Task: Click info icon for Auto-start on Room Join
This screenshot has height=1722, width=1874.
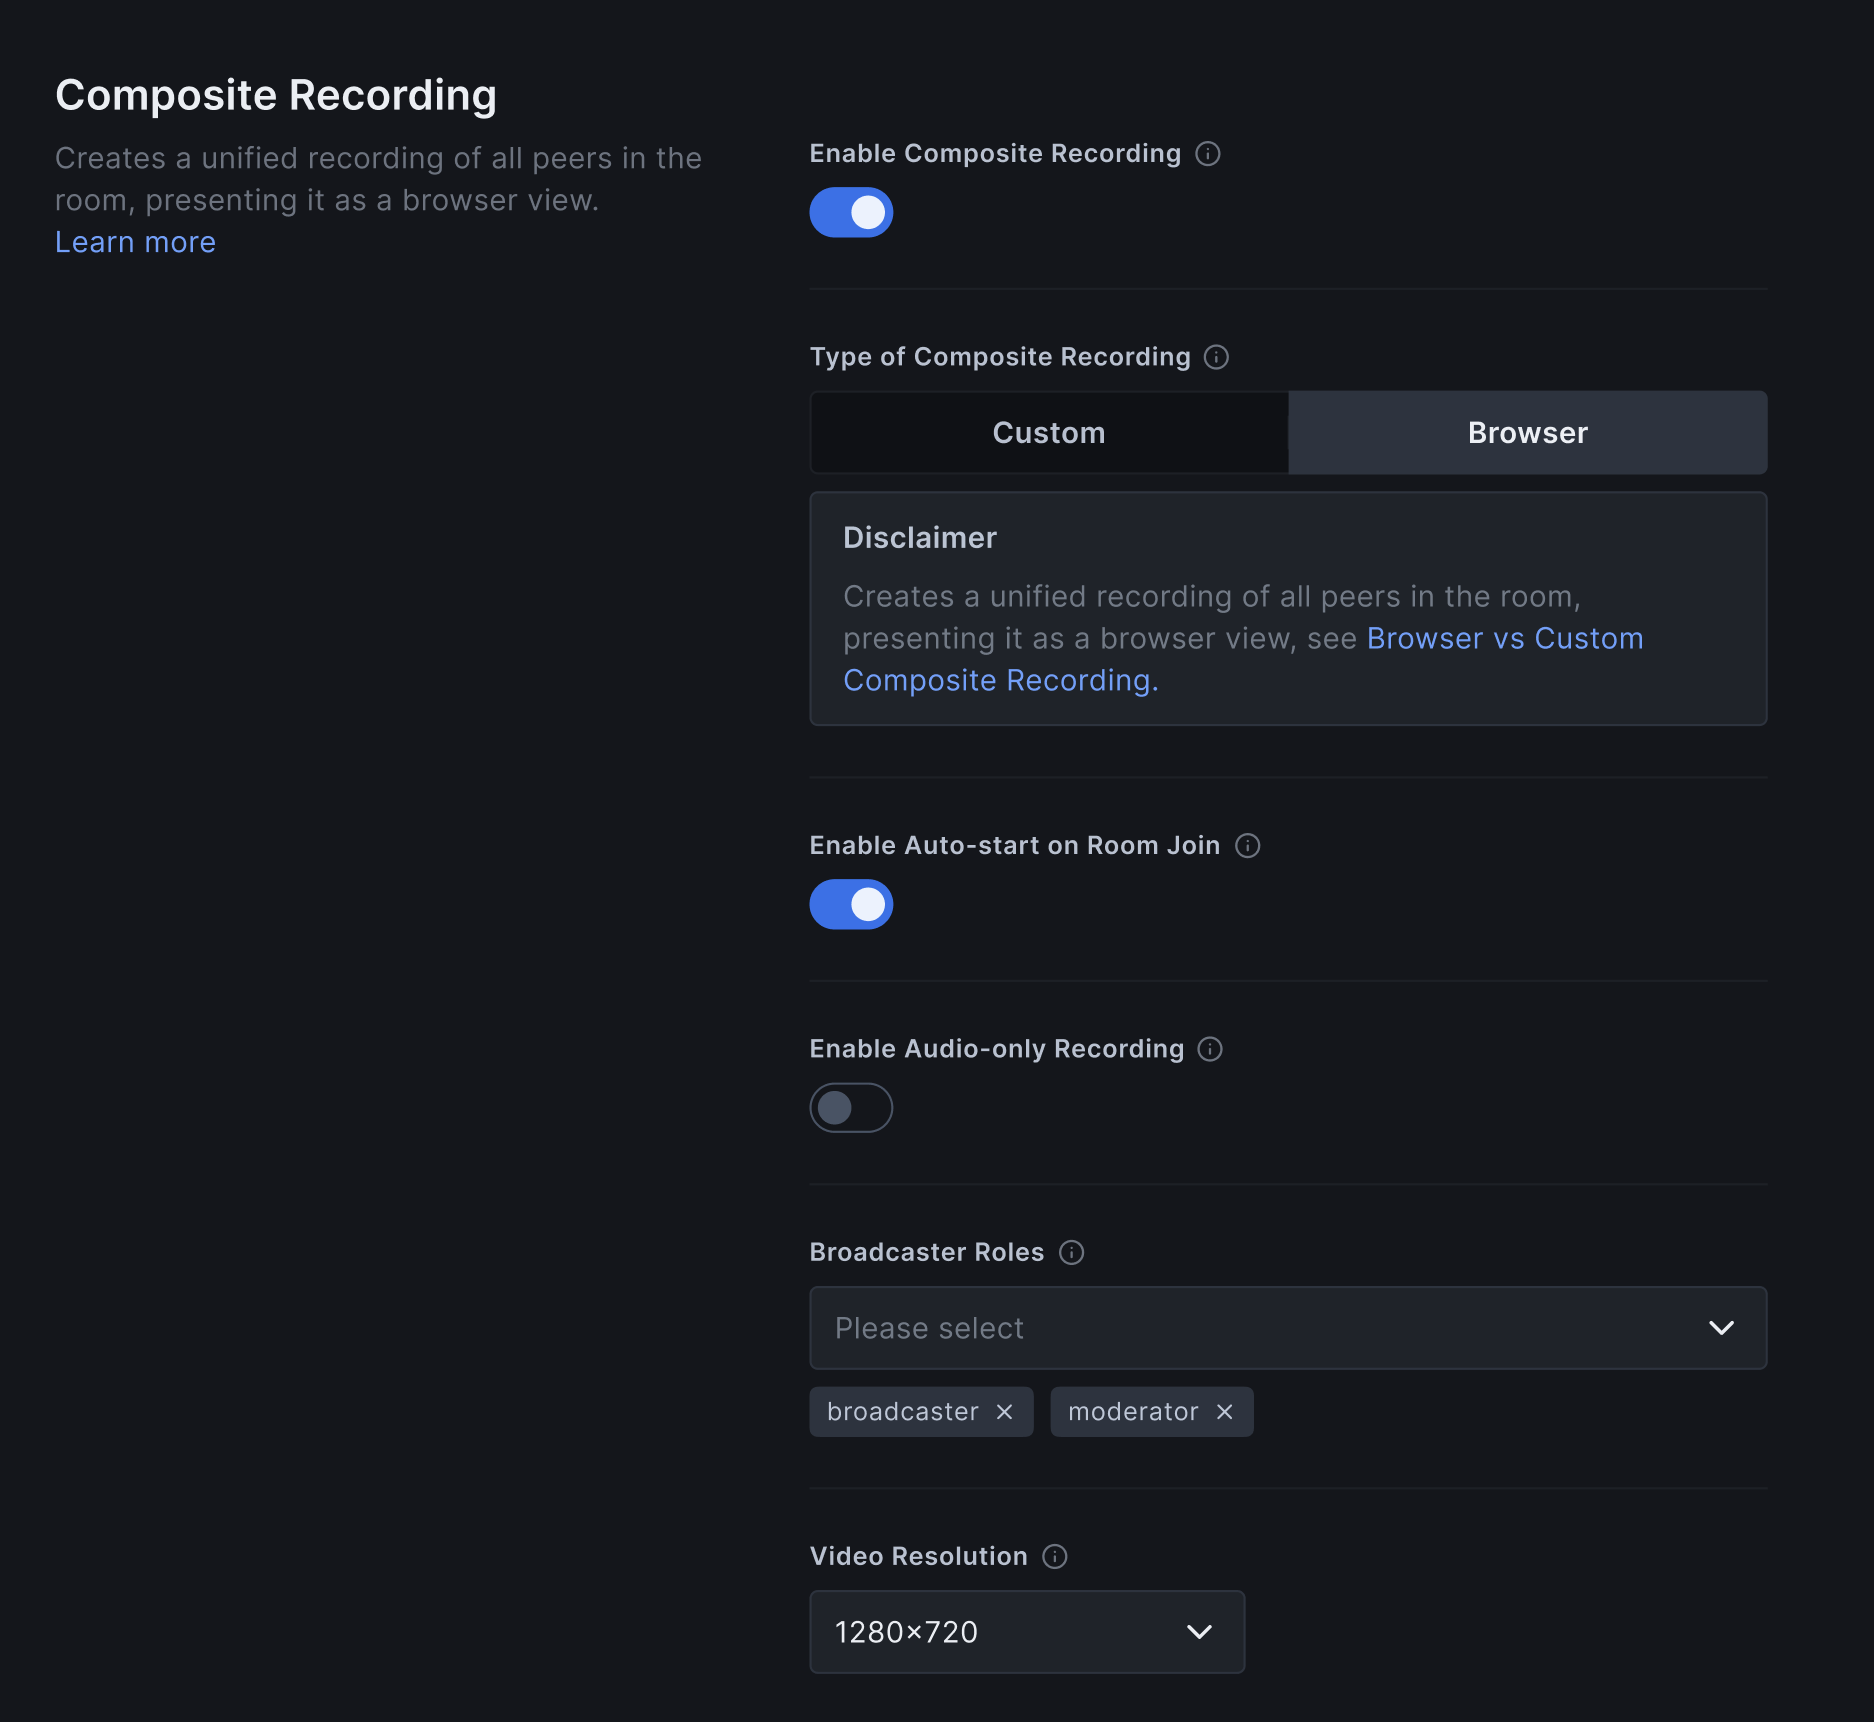Action: coord(1247,846)
